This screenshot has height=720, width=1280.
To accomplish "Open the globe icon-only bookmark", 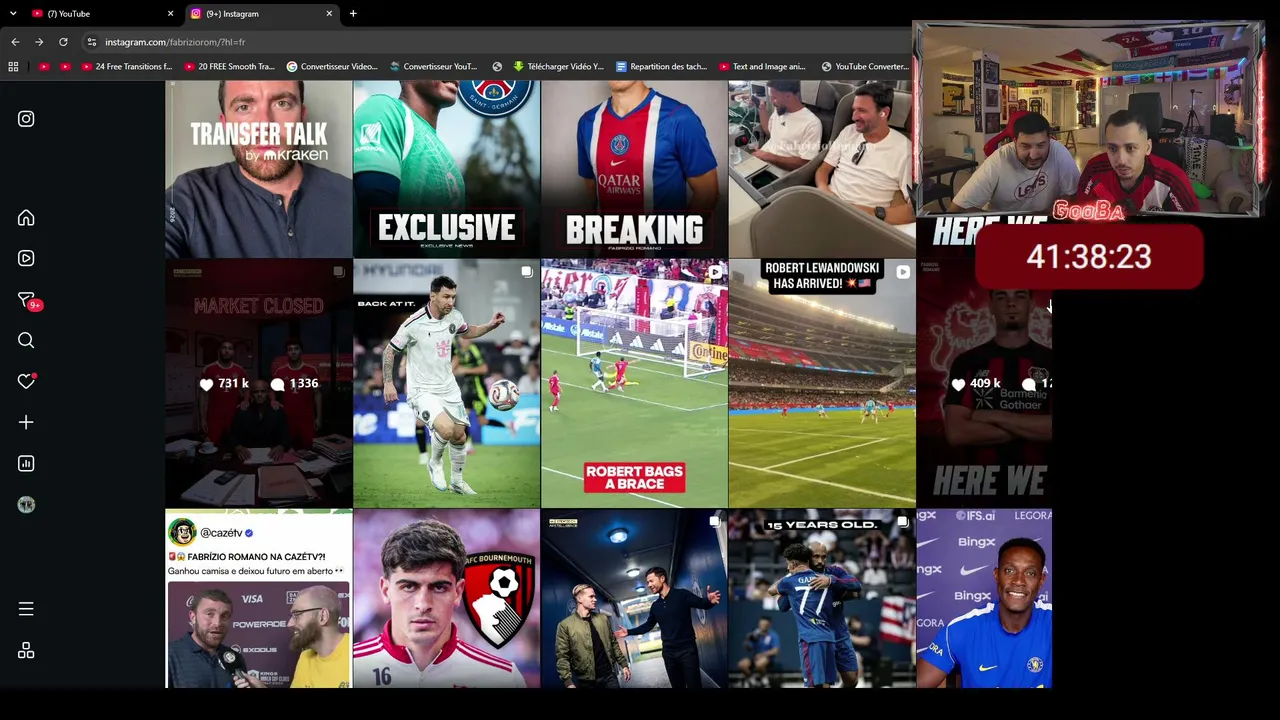I will pyautogui.click(x=497, y=67).
